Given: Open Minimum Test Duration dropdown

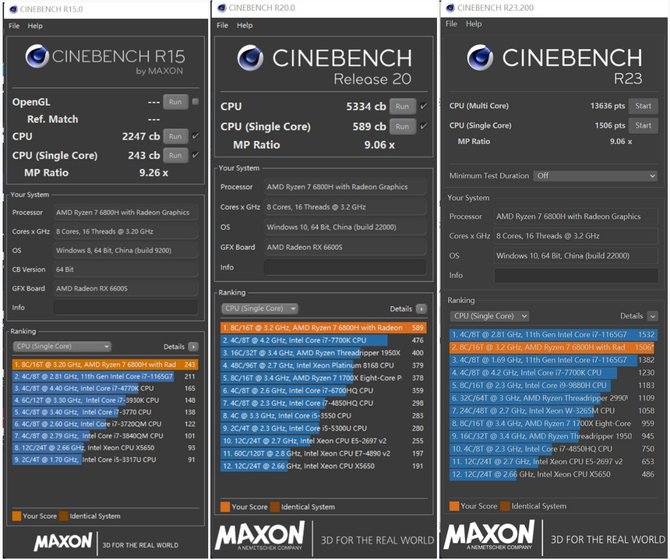Looking at the screenshot, I should click(595, 176).
